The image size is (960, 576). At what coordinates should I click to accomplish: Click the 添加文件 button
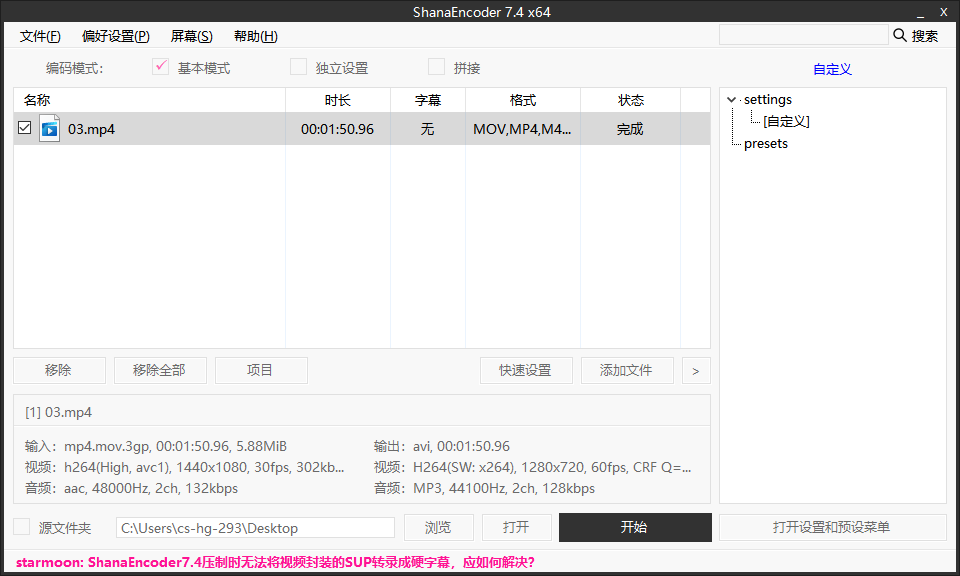click(627, 370)
